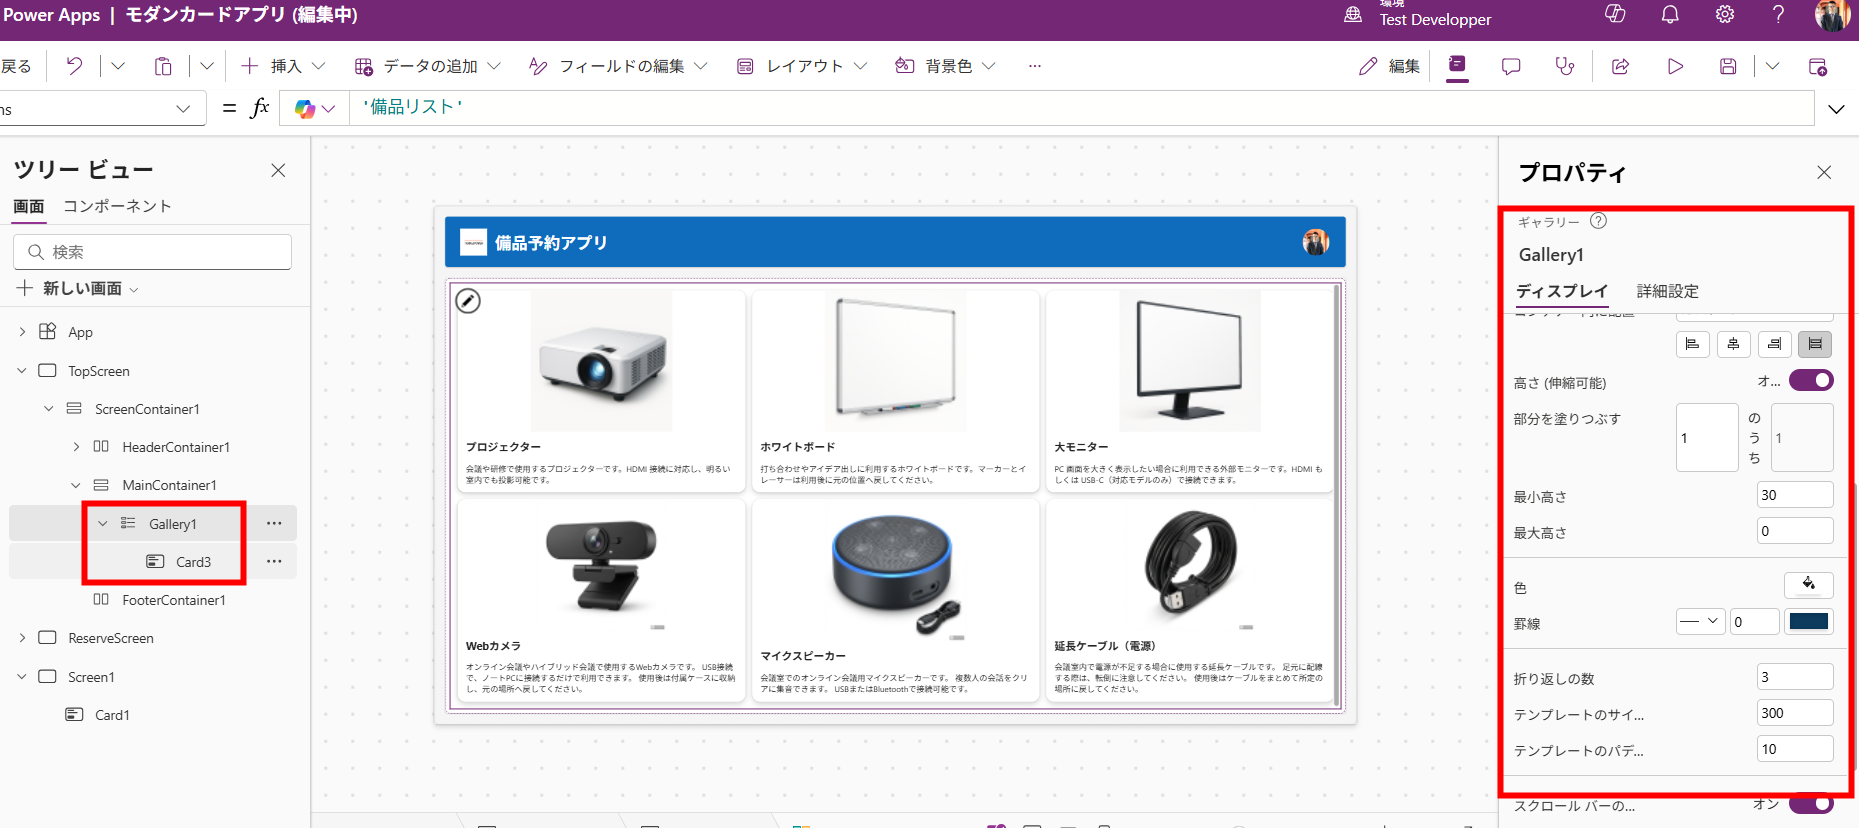Image resolution: width=1859 pixels, height=828 pixels.
Task: Click the 折り返しの数 input field
Action: [x=1795, y=677]
